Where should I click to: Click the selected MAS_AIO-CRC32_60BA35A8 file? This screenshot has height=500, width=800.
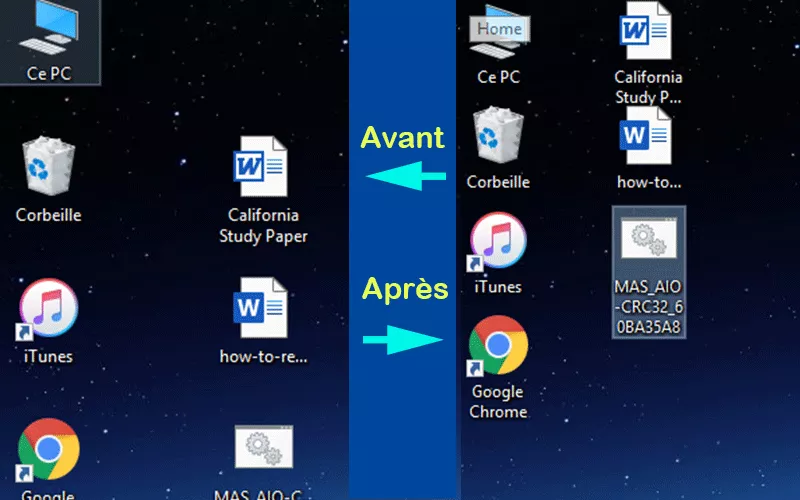[x=648, y=242]
